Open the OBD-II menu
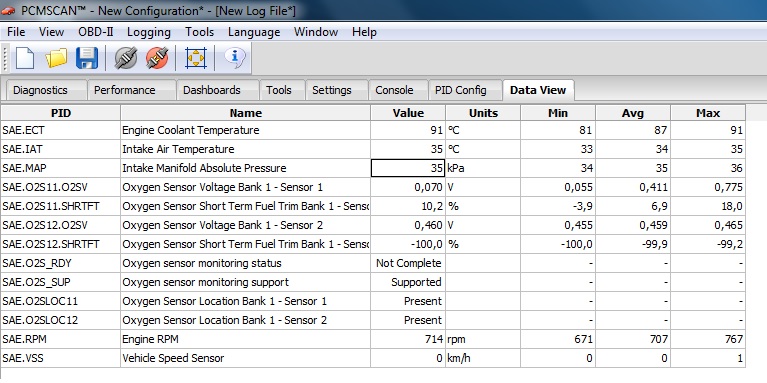The width and height of the screenshot is (767, 383). tap(96, 32)
